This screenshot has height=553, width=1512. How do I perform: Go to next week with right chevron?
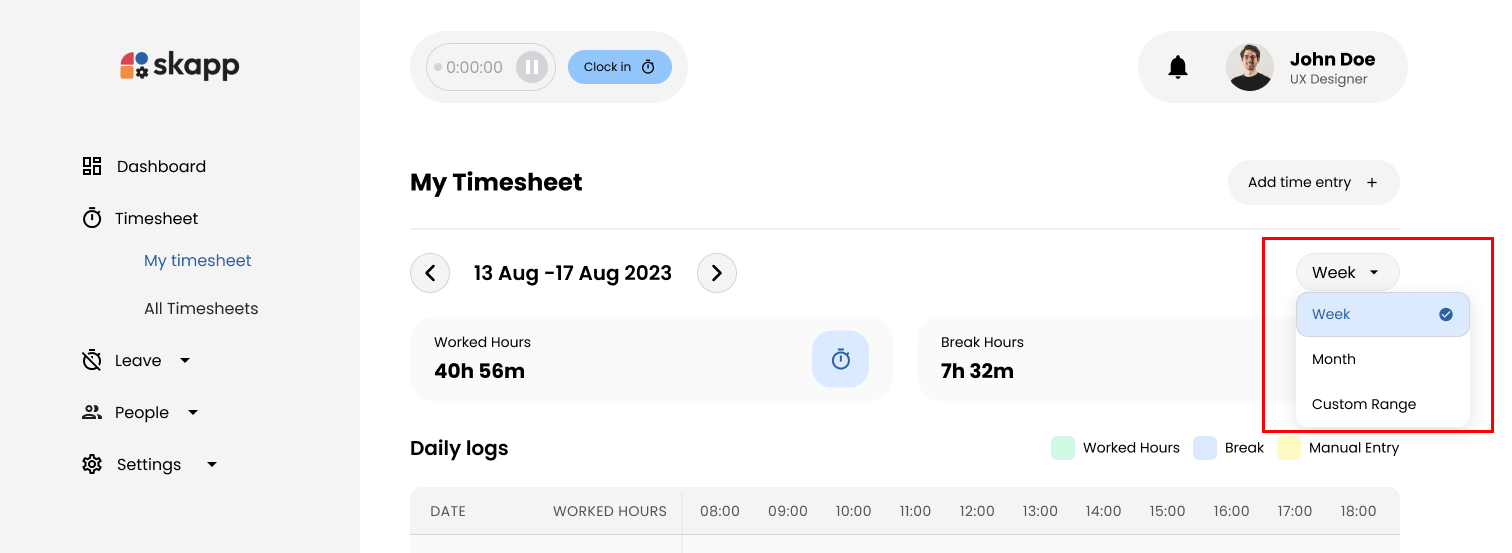point(717,273)
